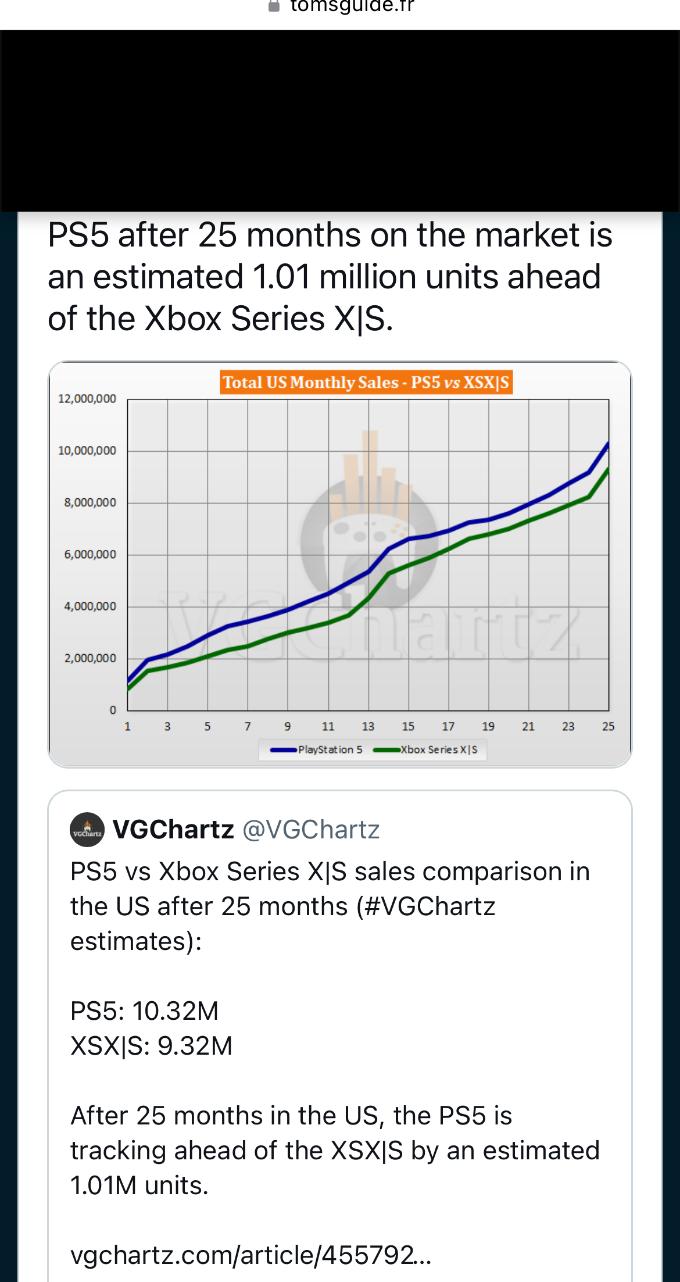Tap the #VGChartz hashtag
Image resolution: width=680 pixels, height=1282 pixels.
click(426, 907)
